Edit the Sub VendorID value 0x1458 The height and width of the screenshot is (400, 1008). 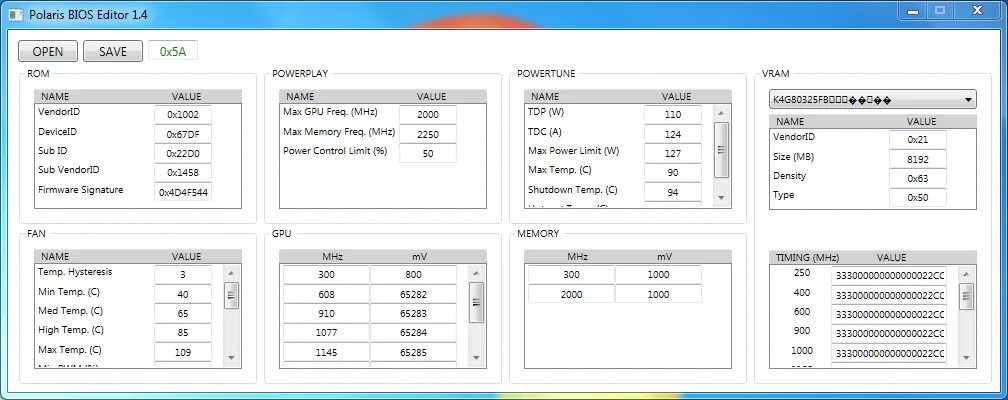pyautogui.click(x=183, y=173)
